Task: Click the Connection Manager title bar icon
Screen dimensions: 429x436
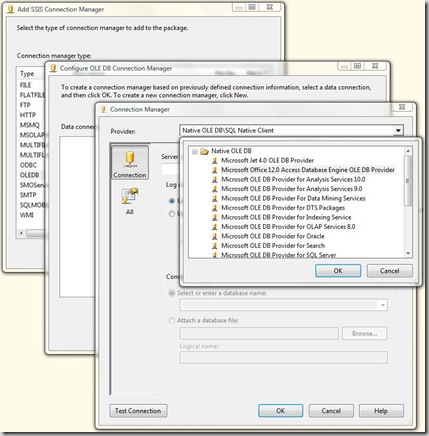Action: (x=103, y=109)
